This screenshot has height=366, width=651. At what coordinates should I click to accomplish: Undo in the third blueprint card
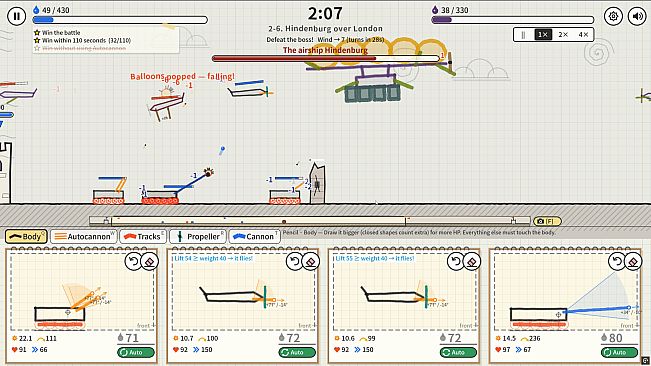pyautogui.click(x=455, y=261)
